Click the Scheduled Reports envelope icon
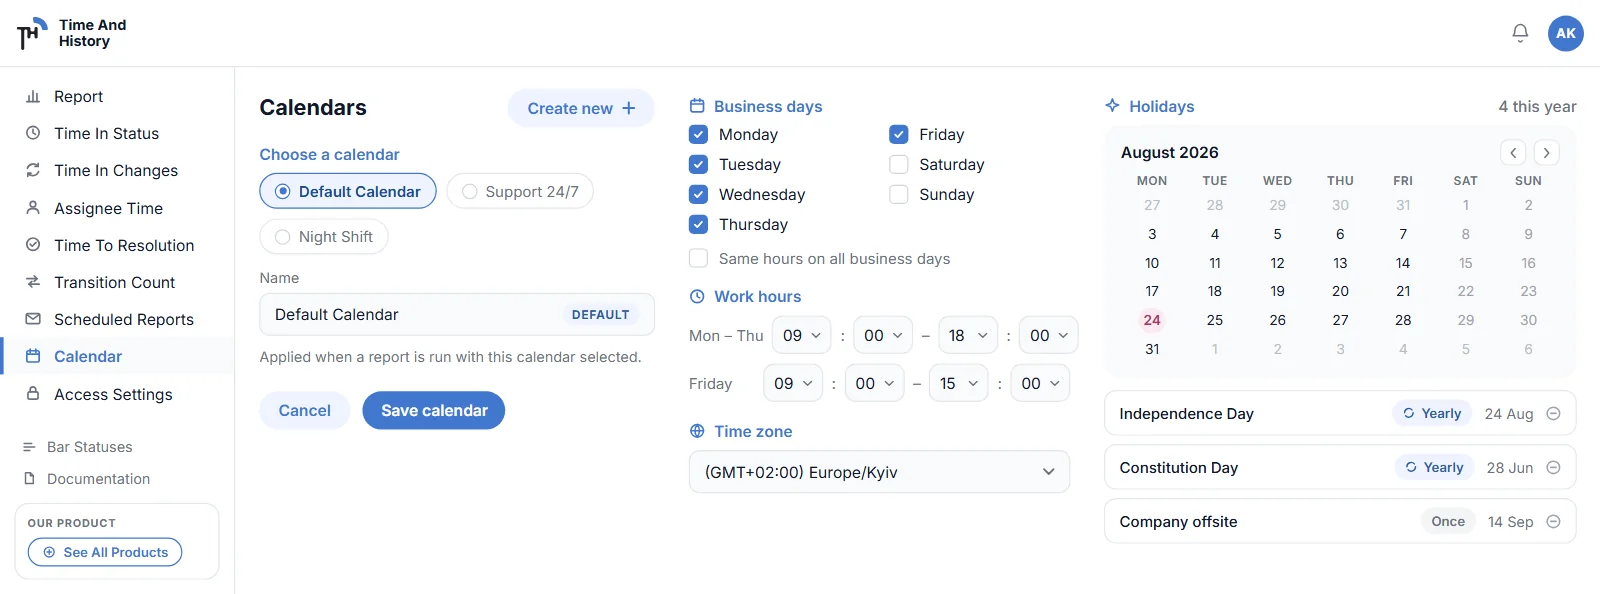 coord(33,319)
